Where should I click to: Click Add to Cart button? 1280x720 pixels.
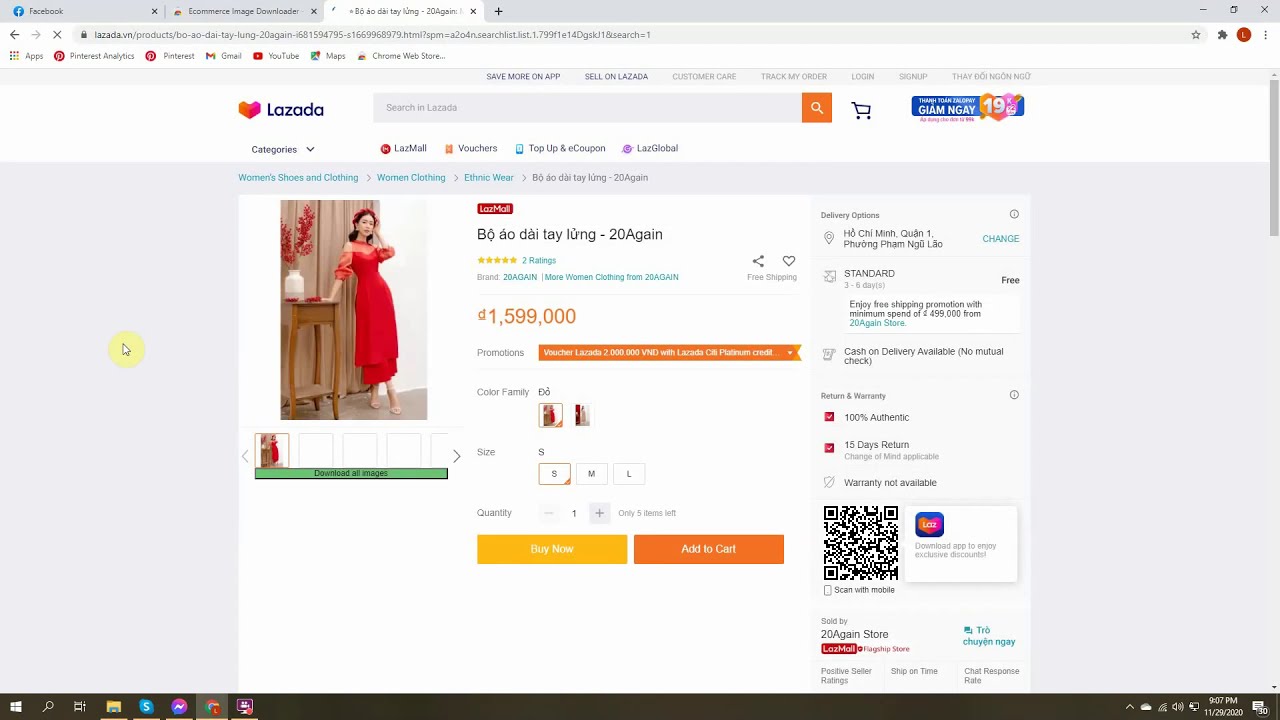click(708, 549)
